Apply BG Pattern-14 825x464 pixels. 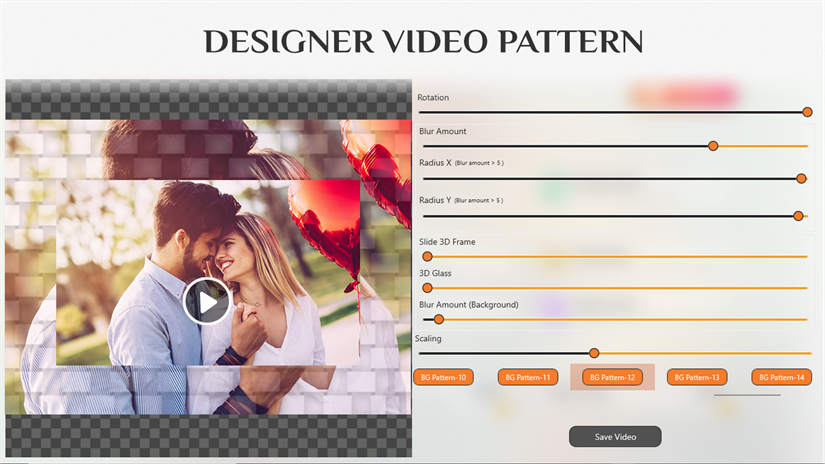[782, 377]
